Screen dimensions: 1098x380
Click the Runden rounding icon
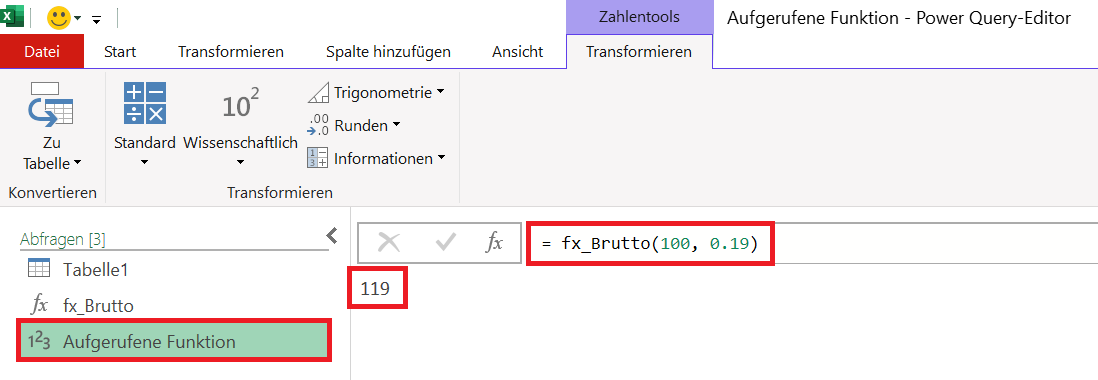point(318,125)
